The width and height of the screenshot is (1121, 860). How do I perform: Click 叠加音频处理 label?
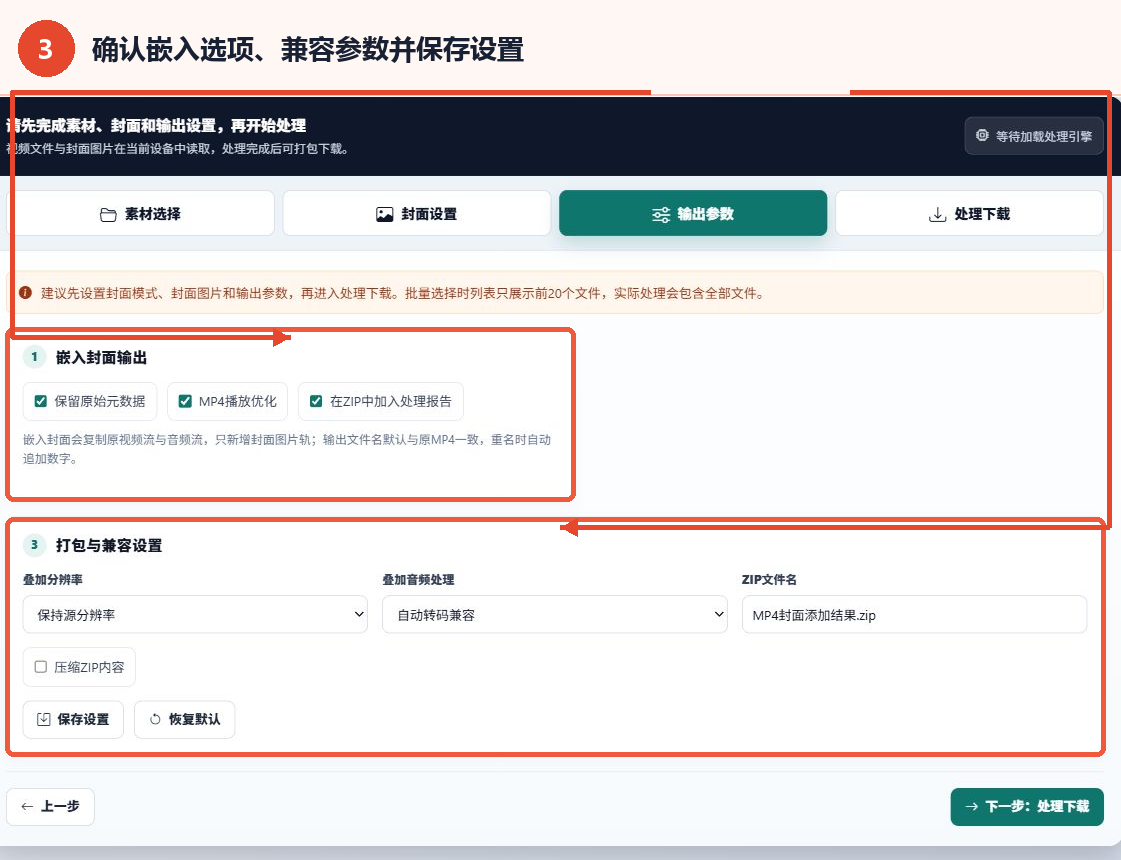(x=418, y=580)
